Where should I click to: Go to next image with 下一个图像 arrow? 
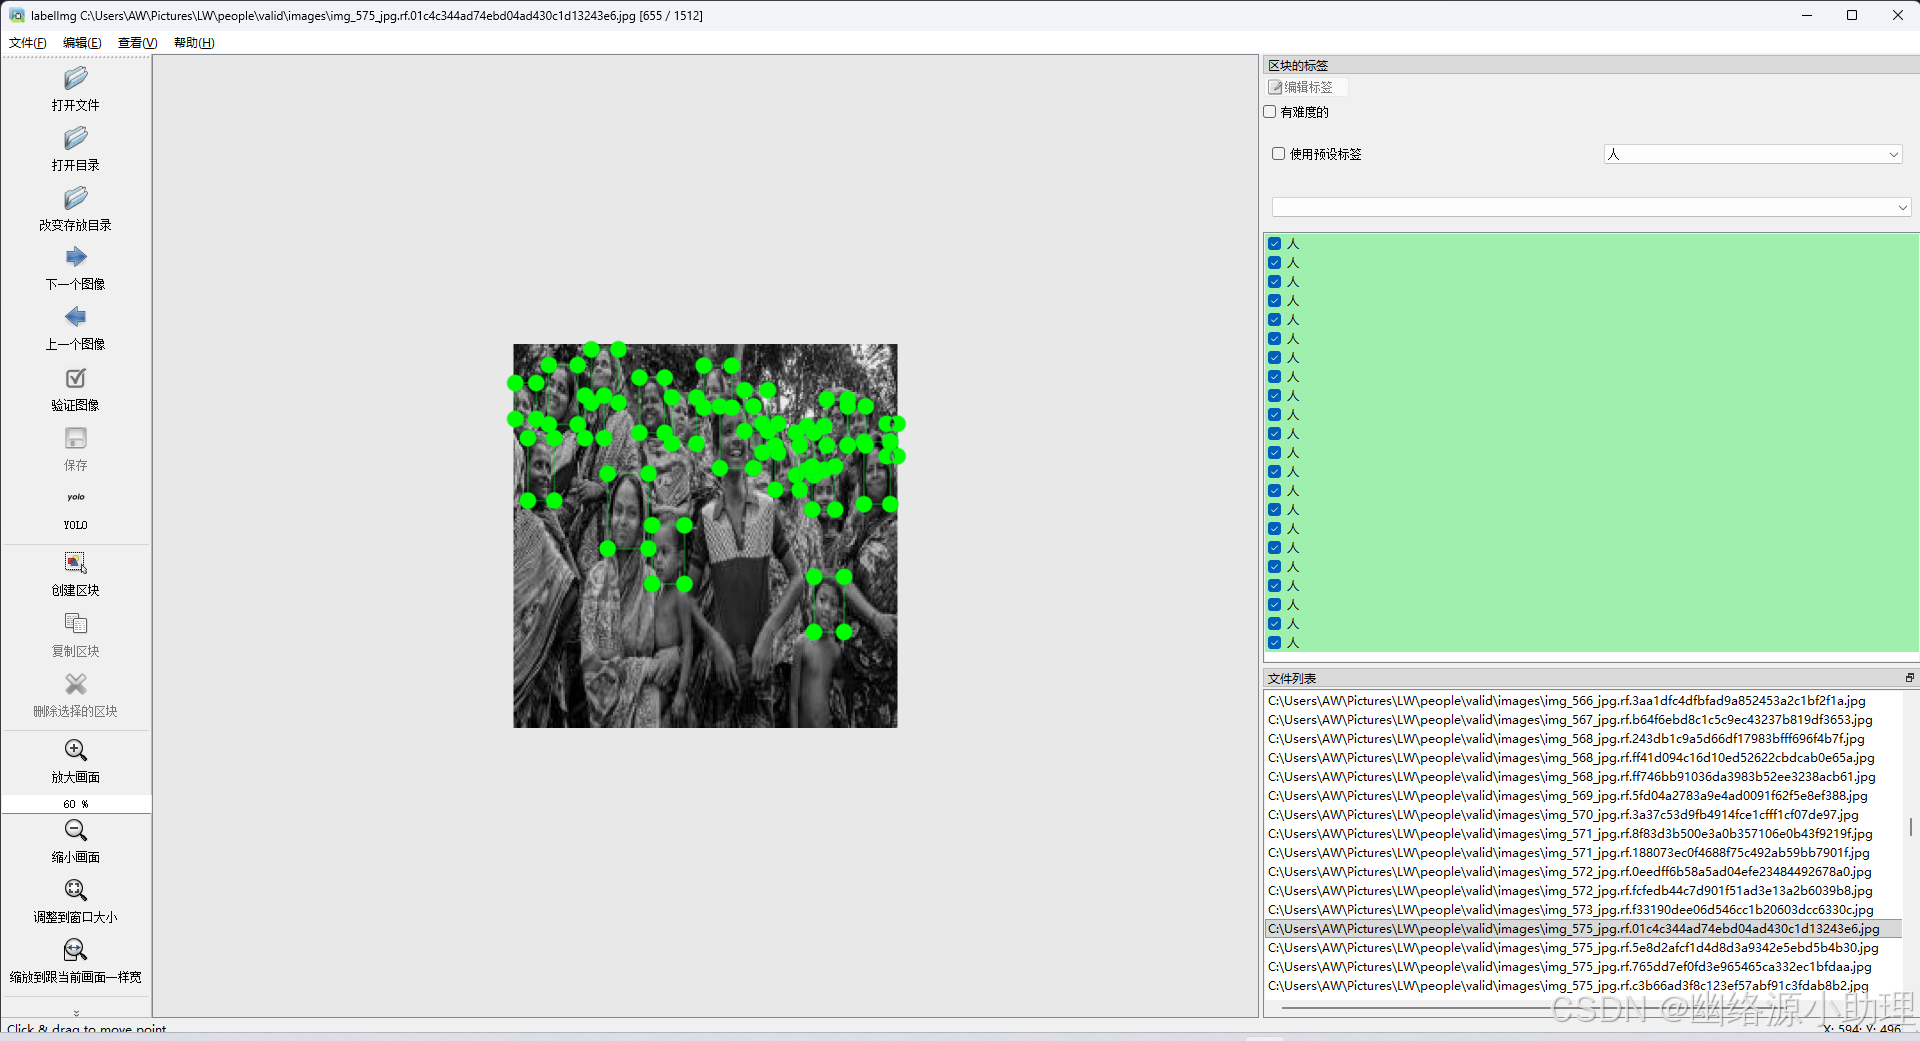(76, 257)
